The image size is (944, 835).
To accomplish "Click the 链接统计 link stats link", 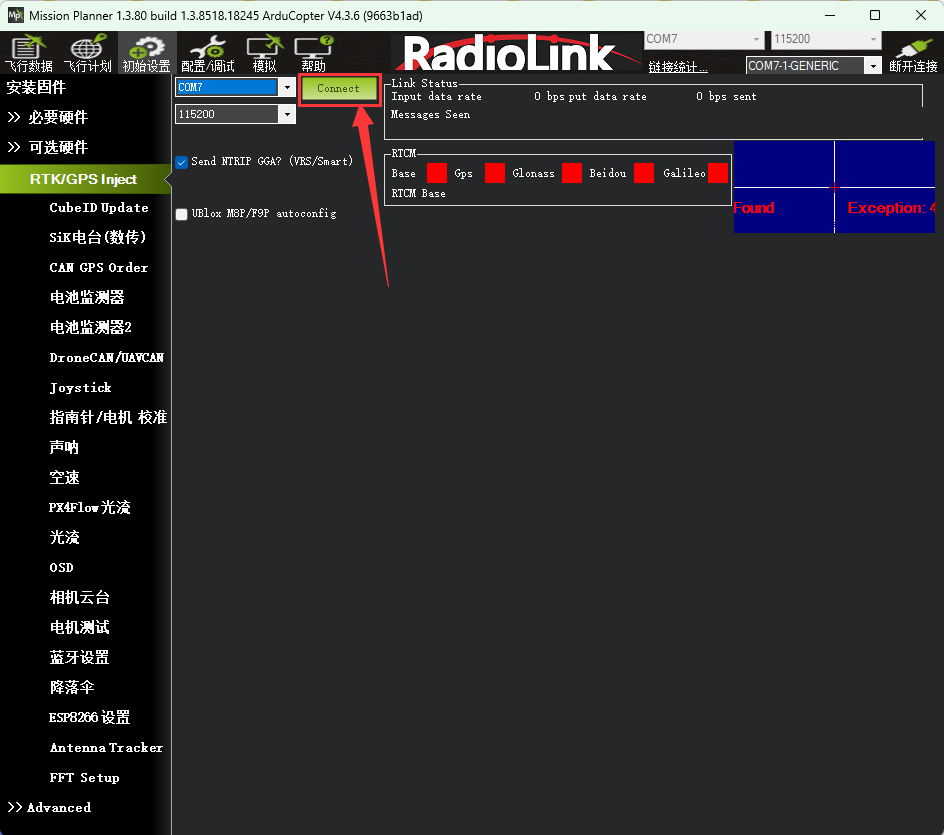I will (677, 67).
